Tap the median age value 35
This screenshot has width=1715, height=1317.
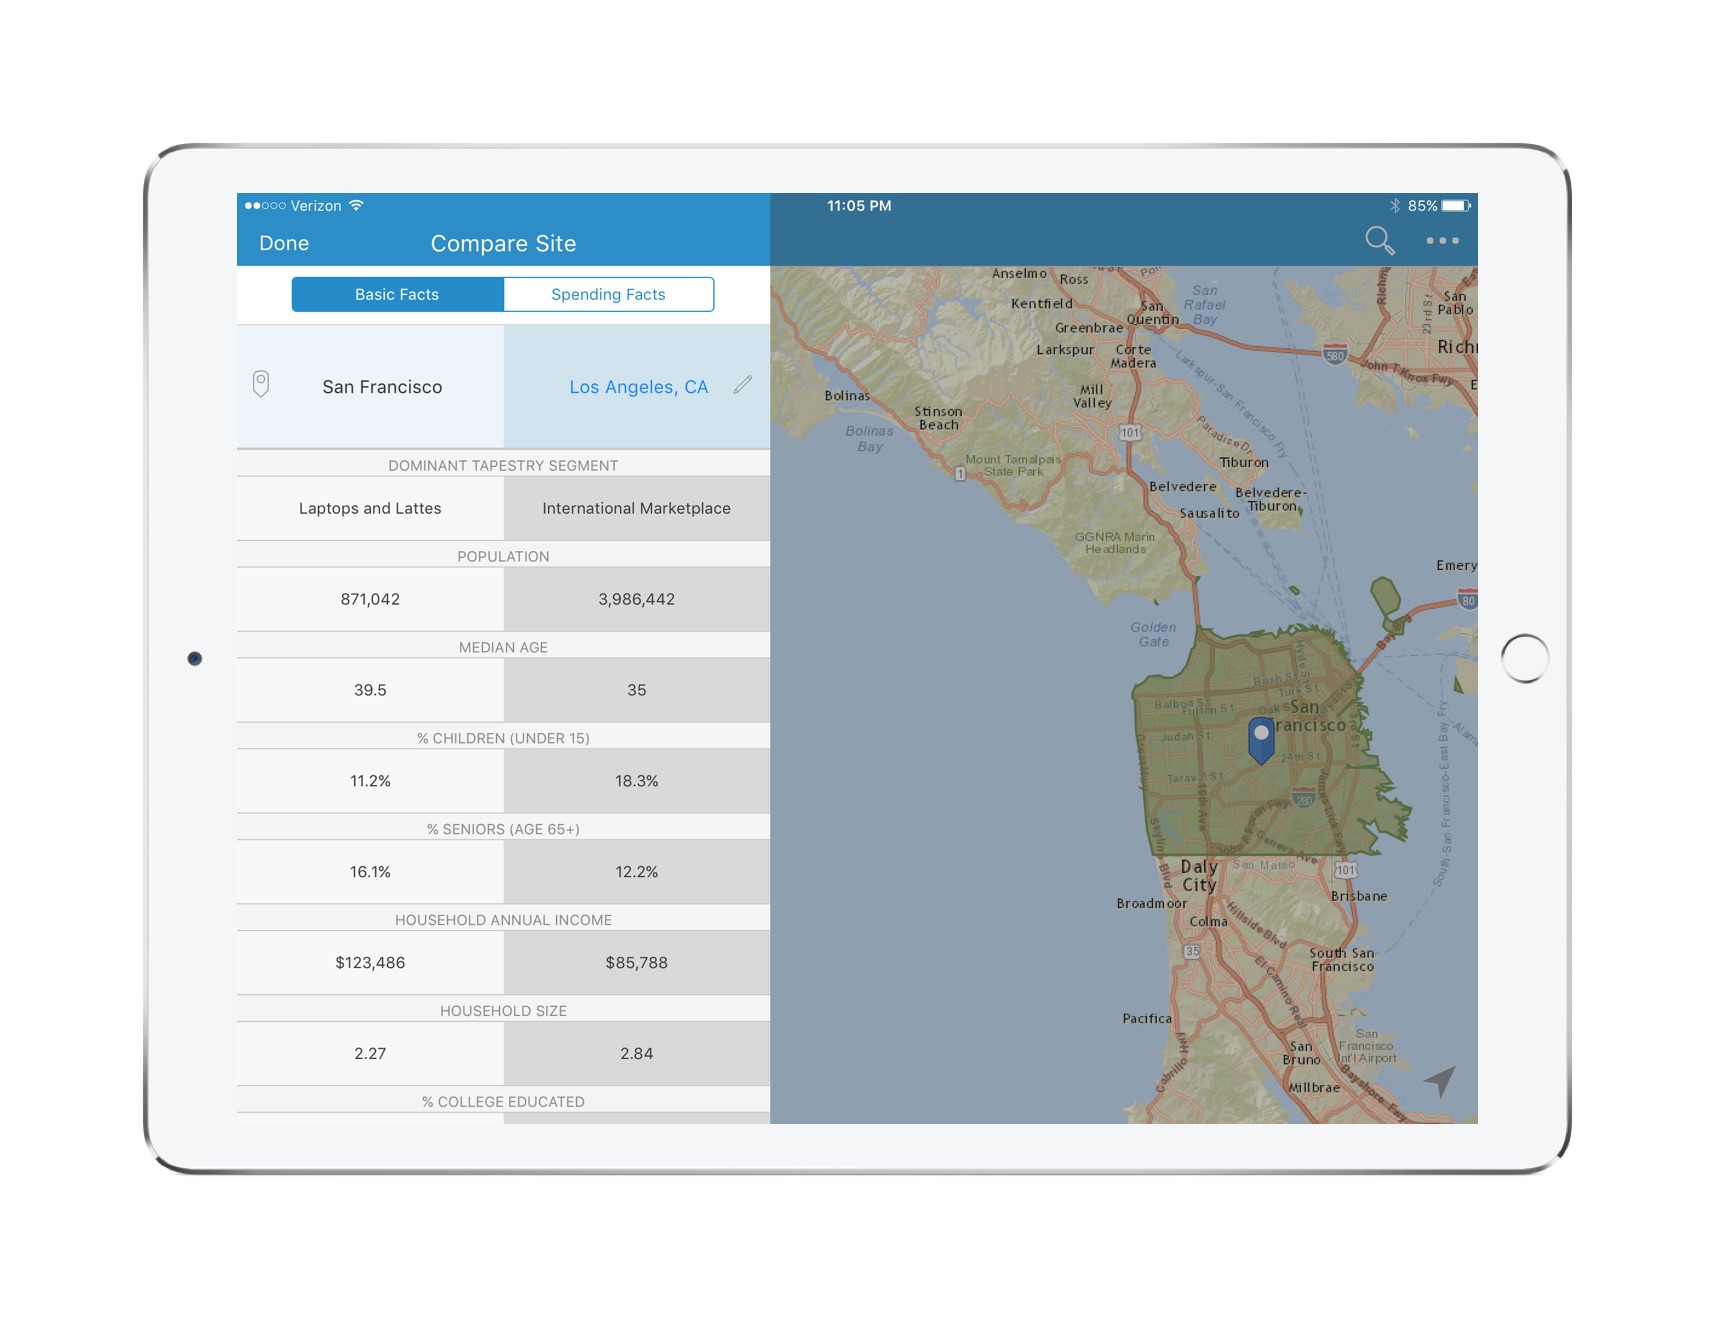[x=637, y=690]
